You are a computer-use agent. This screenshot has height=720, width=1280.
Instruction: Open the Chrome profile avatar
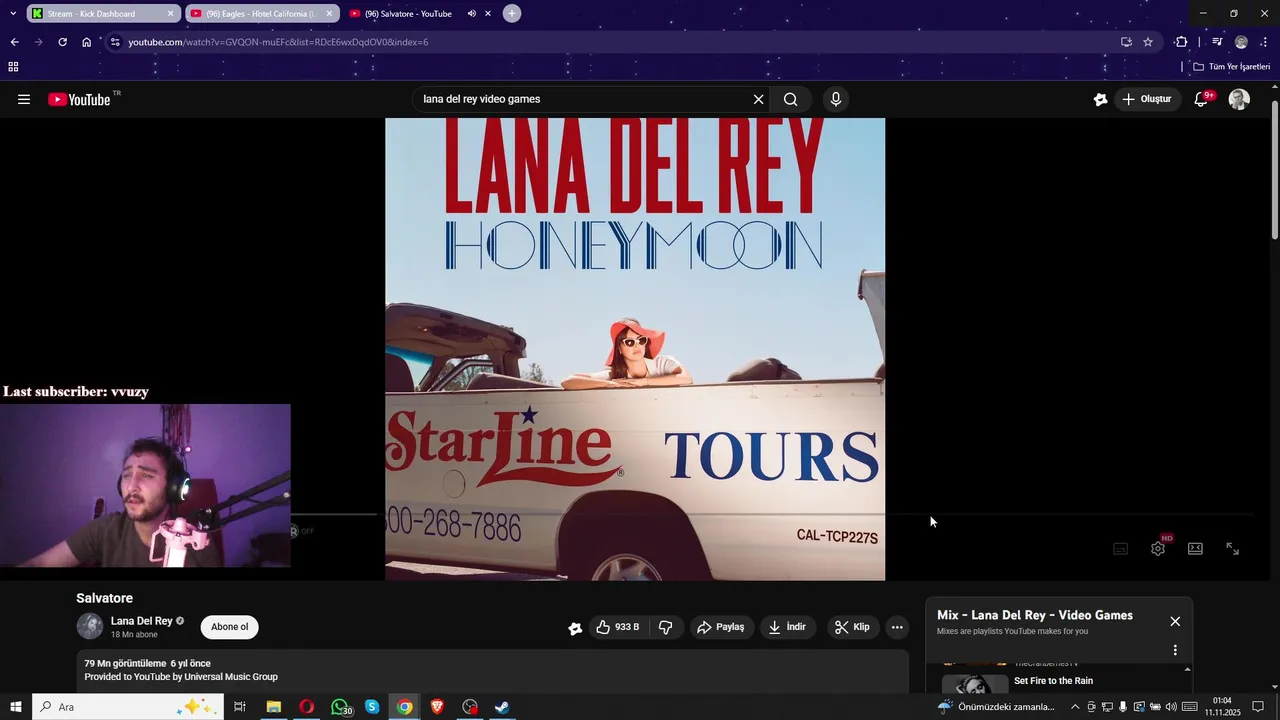tap(1241, 42)
